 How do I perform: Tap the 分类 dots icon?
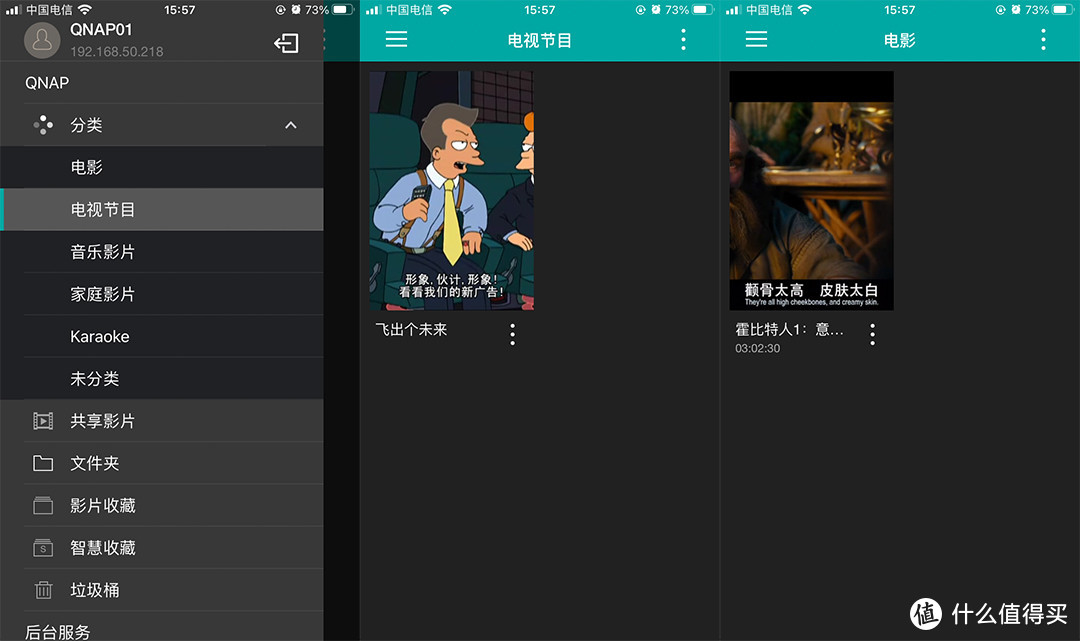[x=43, y=125]
